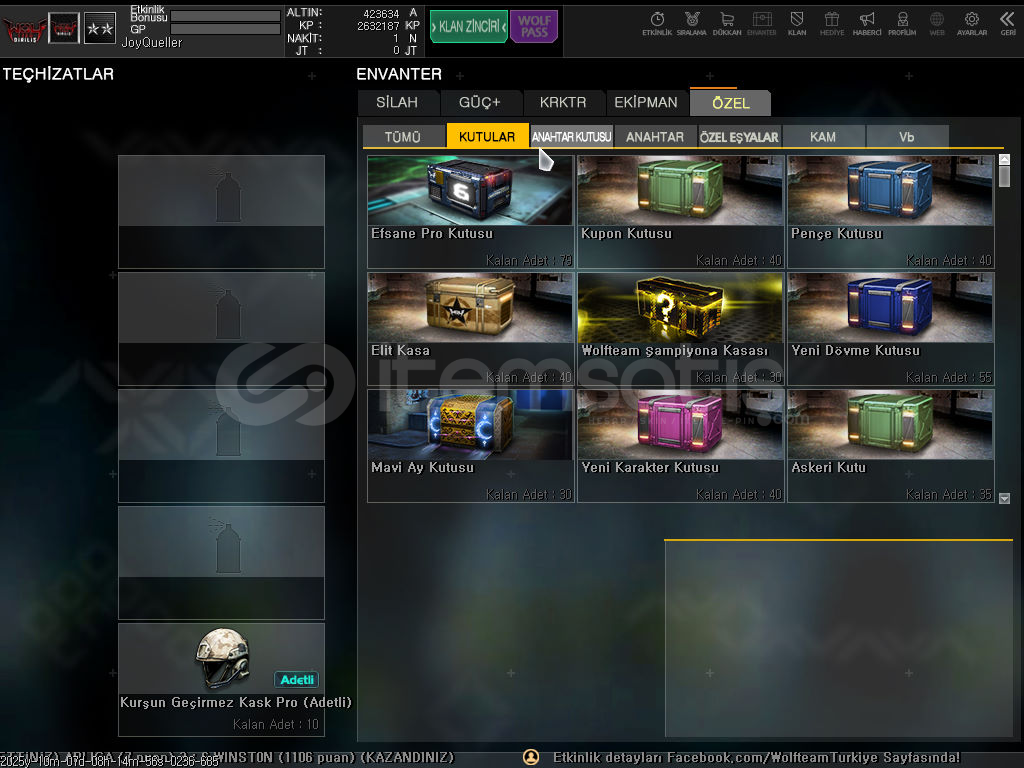Select the TÜMÜ sub-tab
This screenshot has height=768, width=1024.
pos(403,136)
